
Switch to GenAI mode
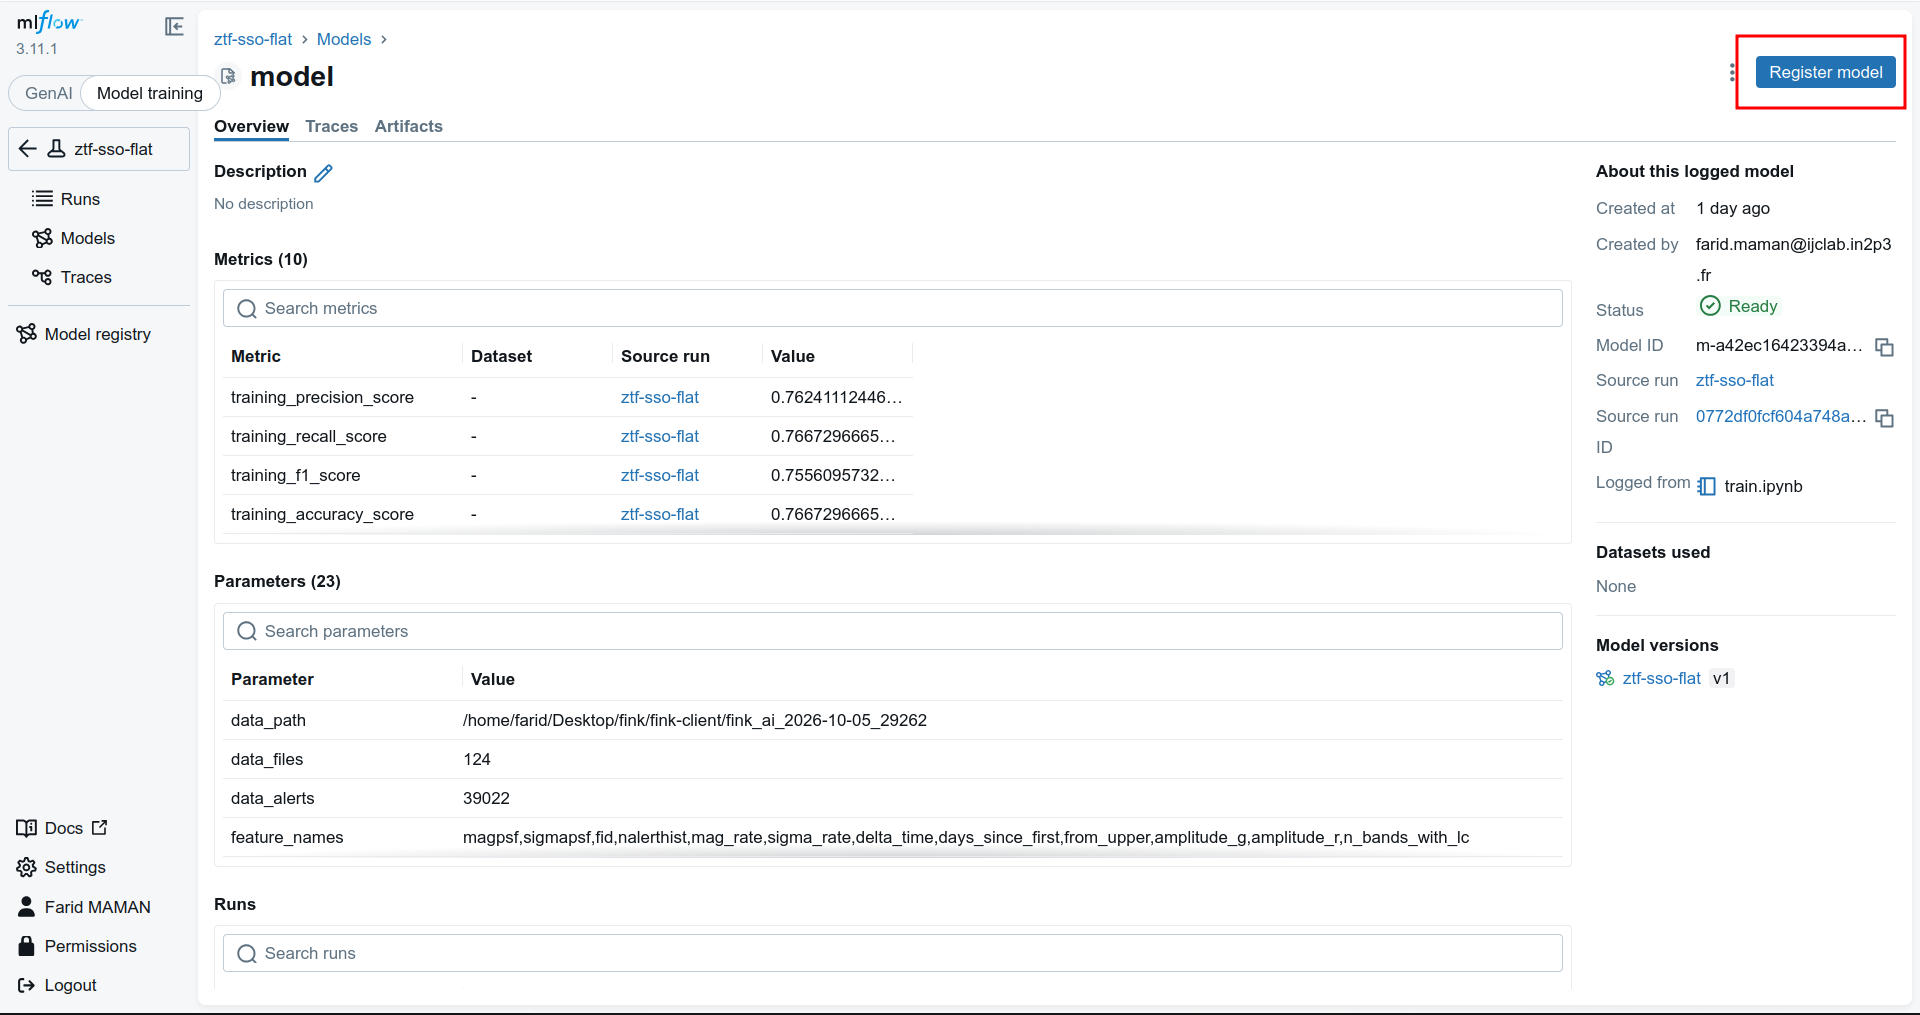tap(48, 93)
